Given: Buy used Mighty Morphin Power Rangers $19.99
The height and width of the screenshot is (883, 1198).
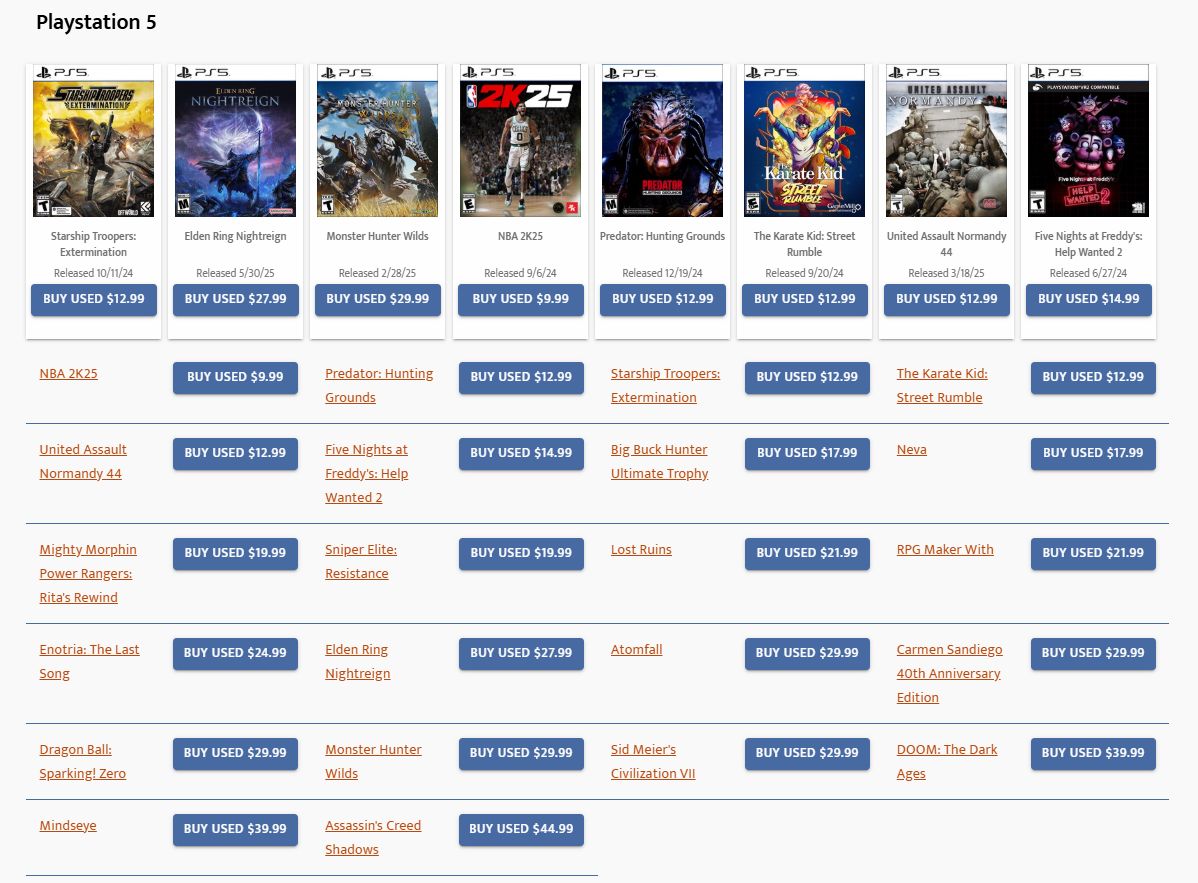Looking at the screenshot, I should pyautogui.click(x=235, y=553).
